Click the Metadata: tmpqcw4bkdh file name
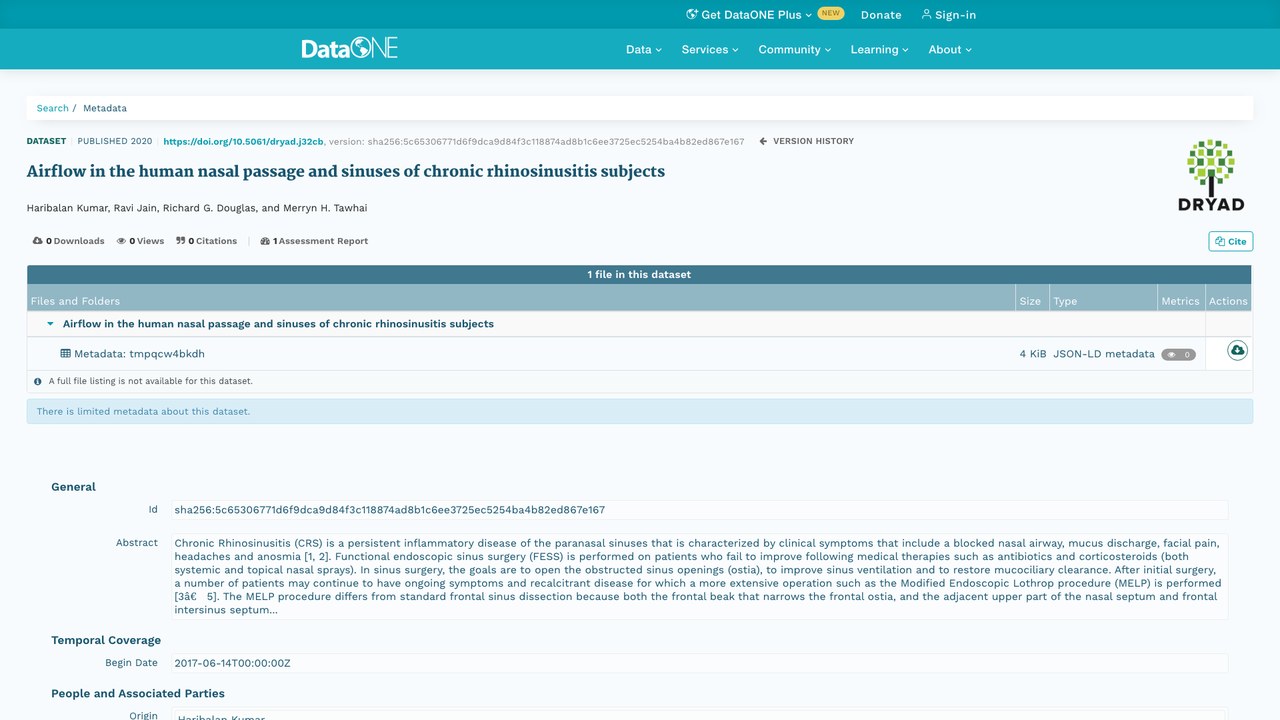The height and width of the screenshot is (720, 1280). pyautogui.click(x=139, y=354)
